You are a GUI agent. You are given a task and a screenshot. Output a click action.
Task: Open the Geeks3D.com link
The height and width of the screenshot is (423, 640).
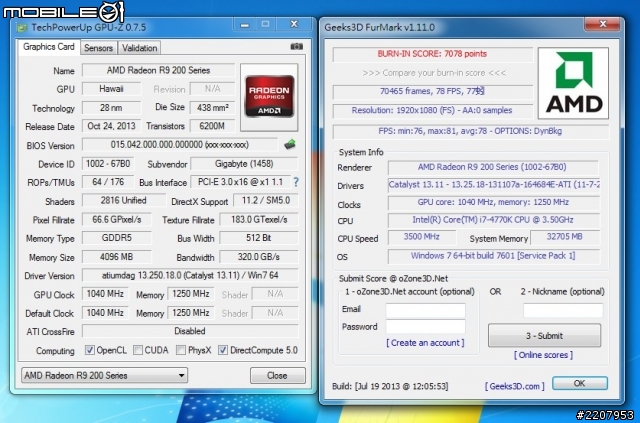(515, 386)
